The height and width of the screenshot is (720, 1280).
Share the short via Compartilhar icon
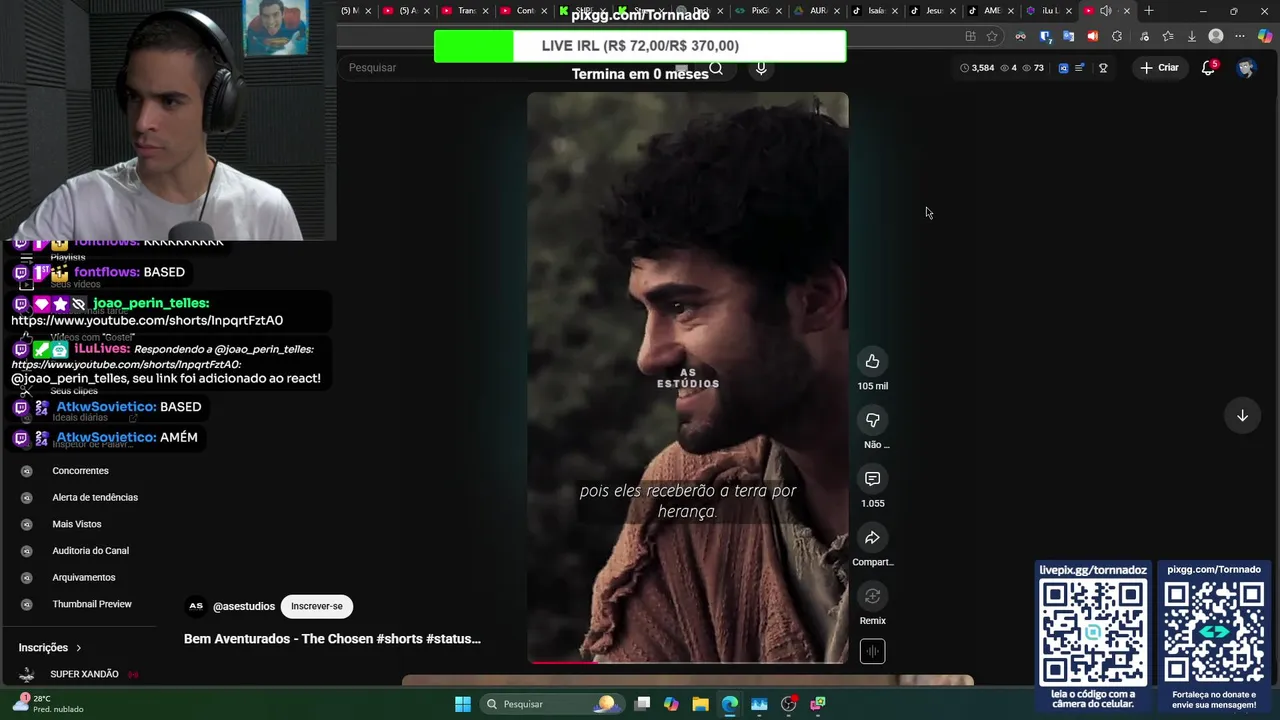(872, 538)
